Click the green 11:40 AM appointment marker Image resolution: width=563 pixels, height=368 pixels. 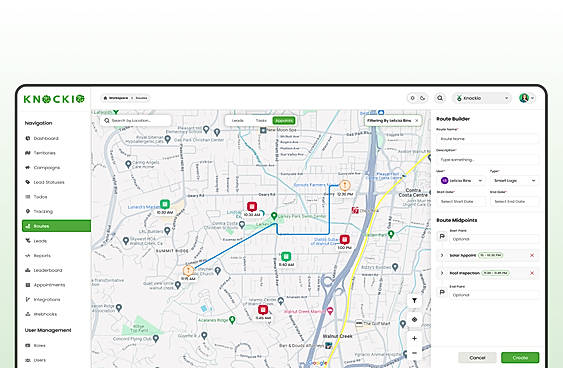pos(286,256)
